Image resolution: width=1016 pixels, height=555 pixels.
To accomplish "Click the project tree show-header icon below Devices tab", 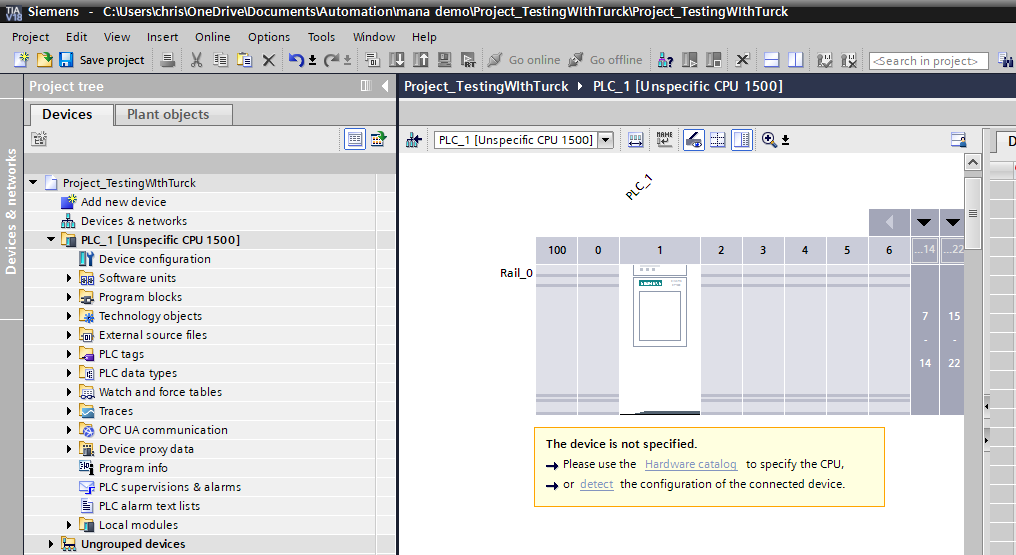I will [x=39, y=139].
